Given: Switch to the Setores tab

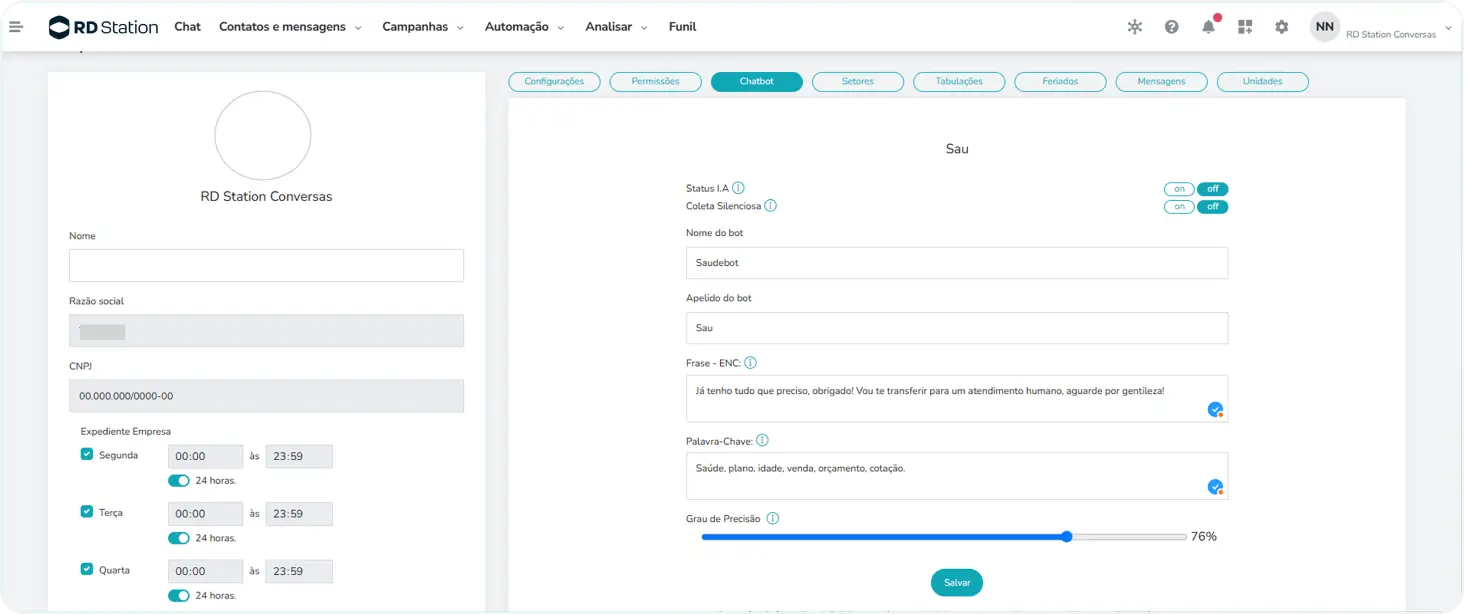Looking at the screenshot, I should (x=858, y=81).
